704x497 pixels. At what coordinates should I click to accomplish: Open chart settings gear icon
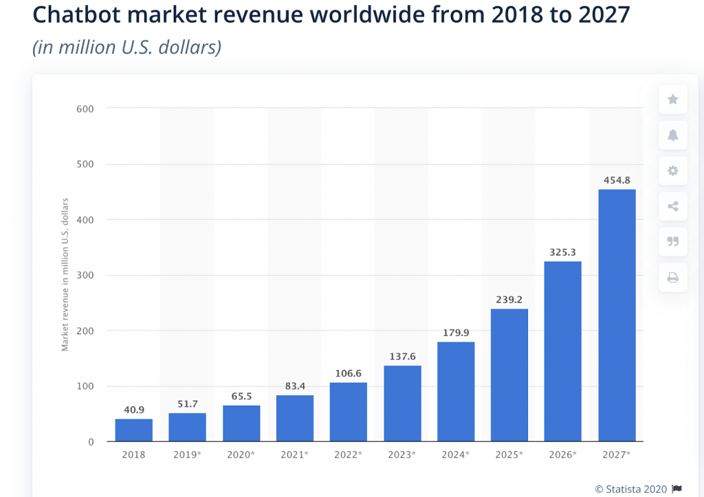[673, 171]
